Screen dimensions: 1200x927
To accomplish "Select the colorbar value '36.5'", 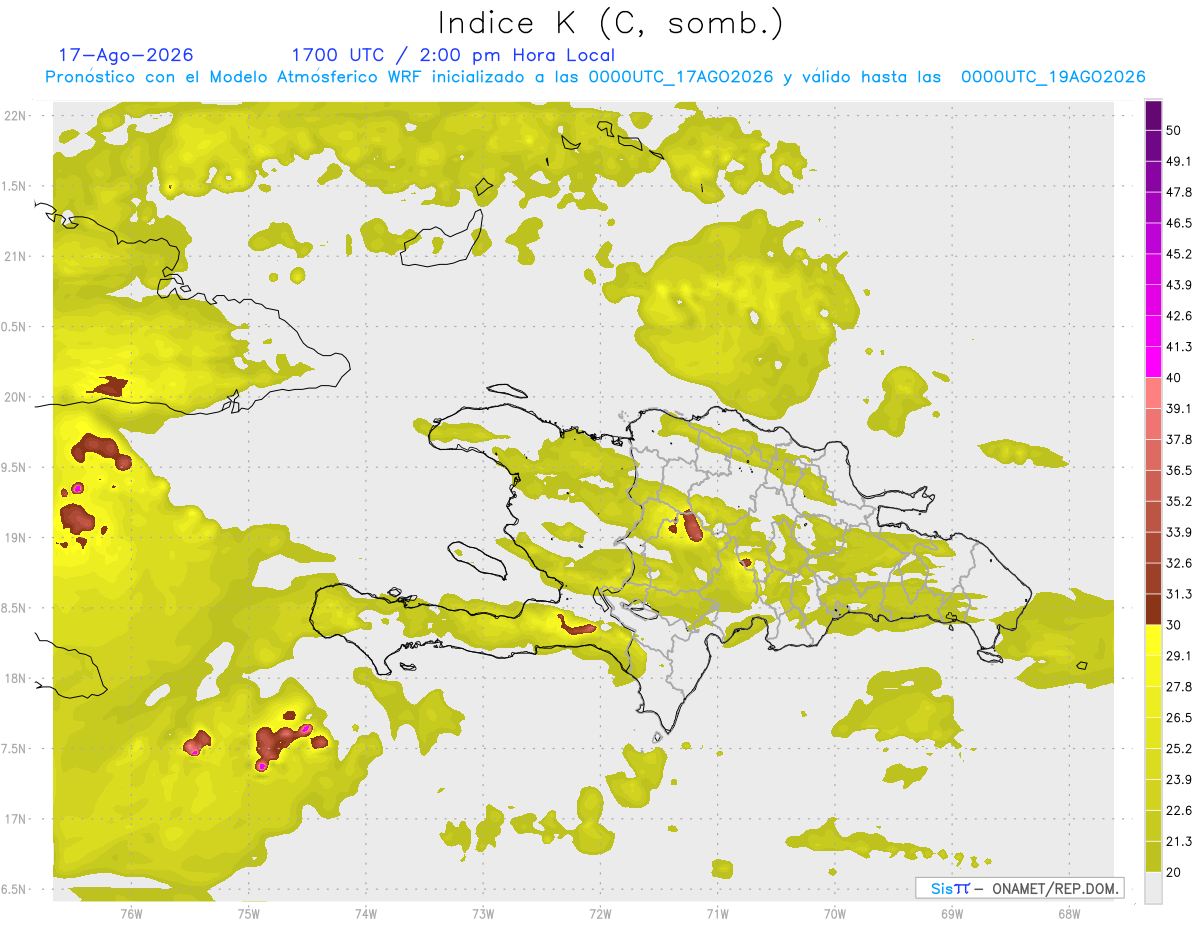I will [1179, 470].
